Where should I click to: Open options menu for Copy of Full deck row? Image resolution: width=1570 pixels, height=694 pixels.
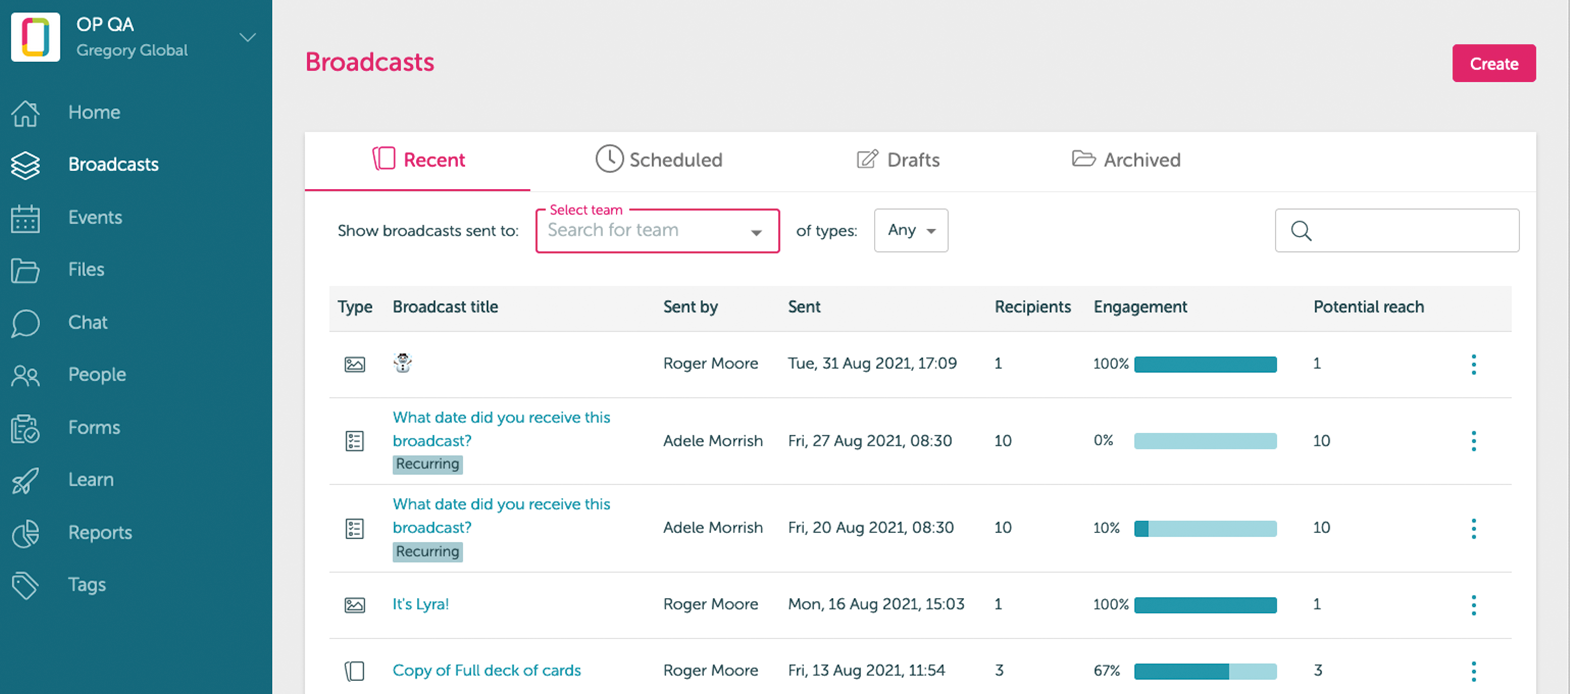click(x=1473, y=671)
